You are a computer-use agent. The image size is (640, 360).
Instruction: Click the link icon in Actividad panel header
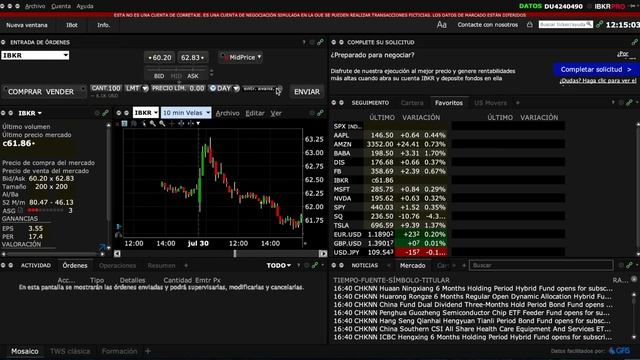(315, 265)
